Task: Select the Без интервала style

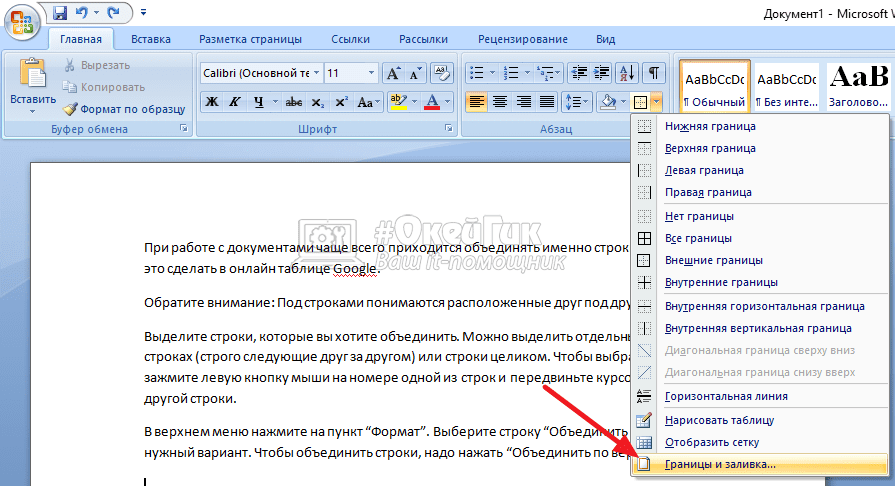Action: coord(787,86)
